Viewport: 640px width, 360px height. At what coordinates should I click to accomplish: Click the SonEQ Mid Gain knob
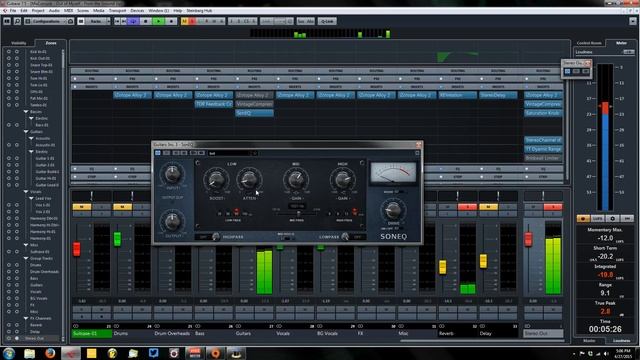[x=296, y=180]
